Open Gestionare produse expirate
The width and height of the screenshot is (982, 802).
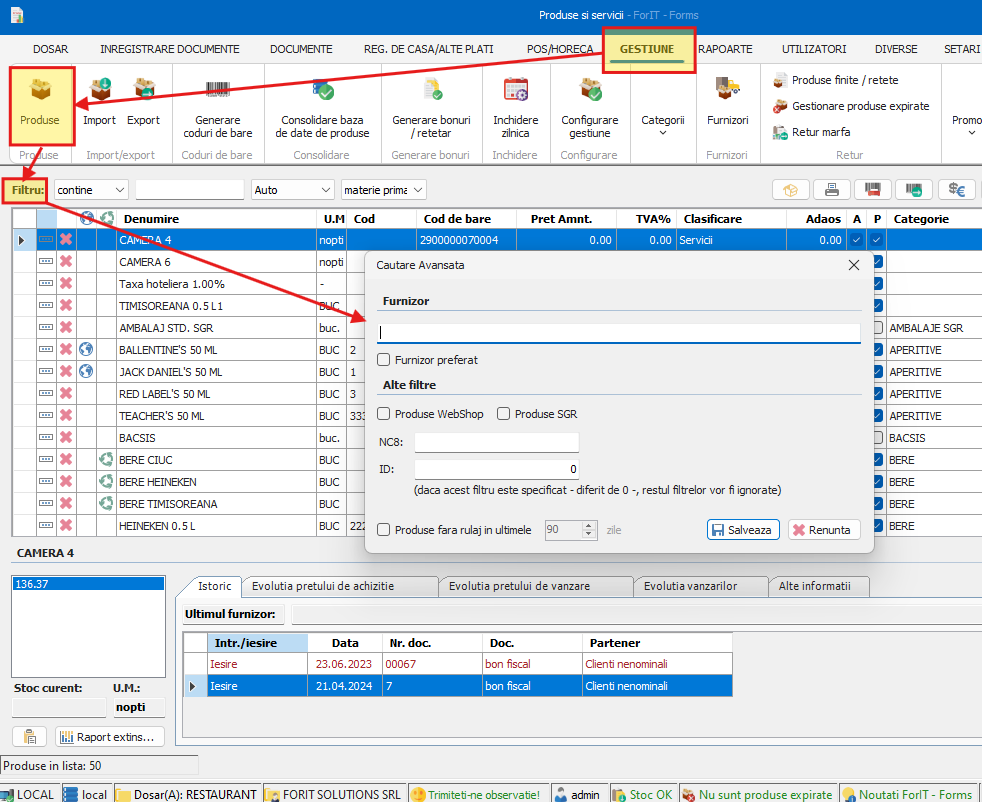(x=852, y=106)
